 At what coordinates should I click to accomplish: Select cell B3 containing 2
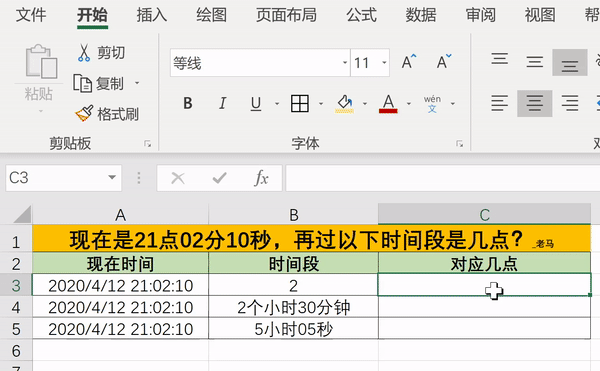(x=293, y=285)
